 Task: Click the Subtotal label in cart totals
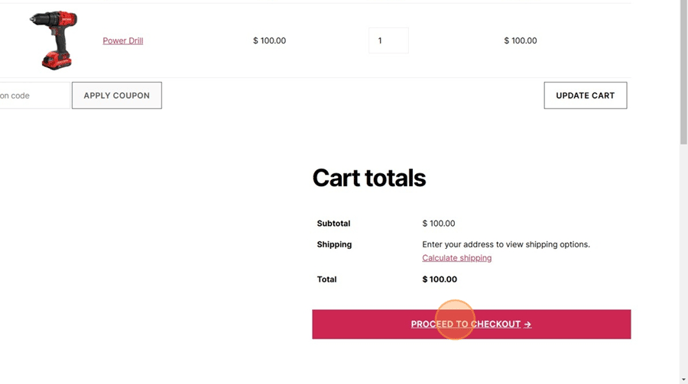[333, 223]
